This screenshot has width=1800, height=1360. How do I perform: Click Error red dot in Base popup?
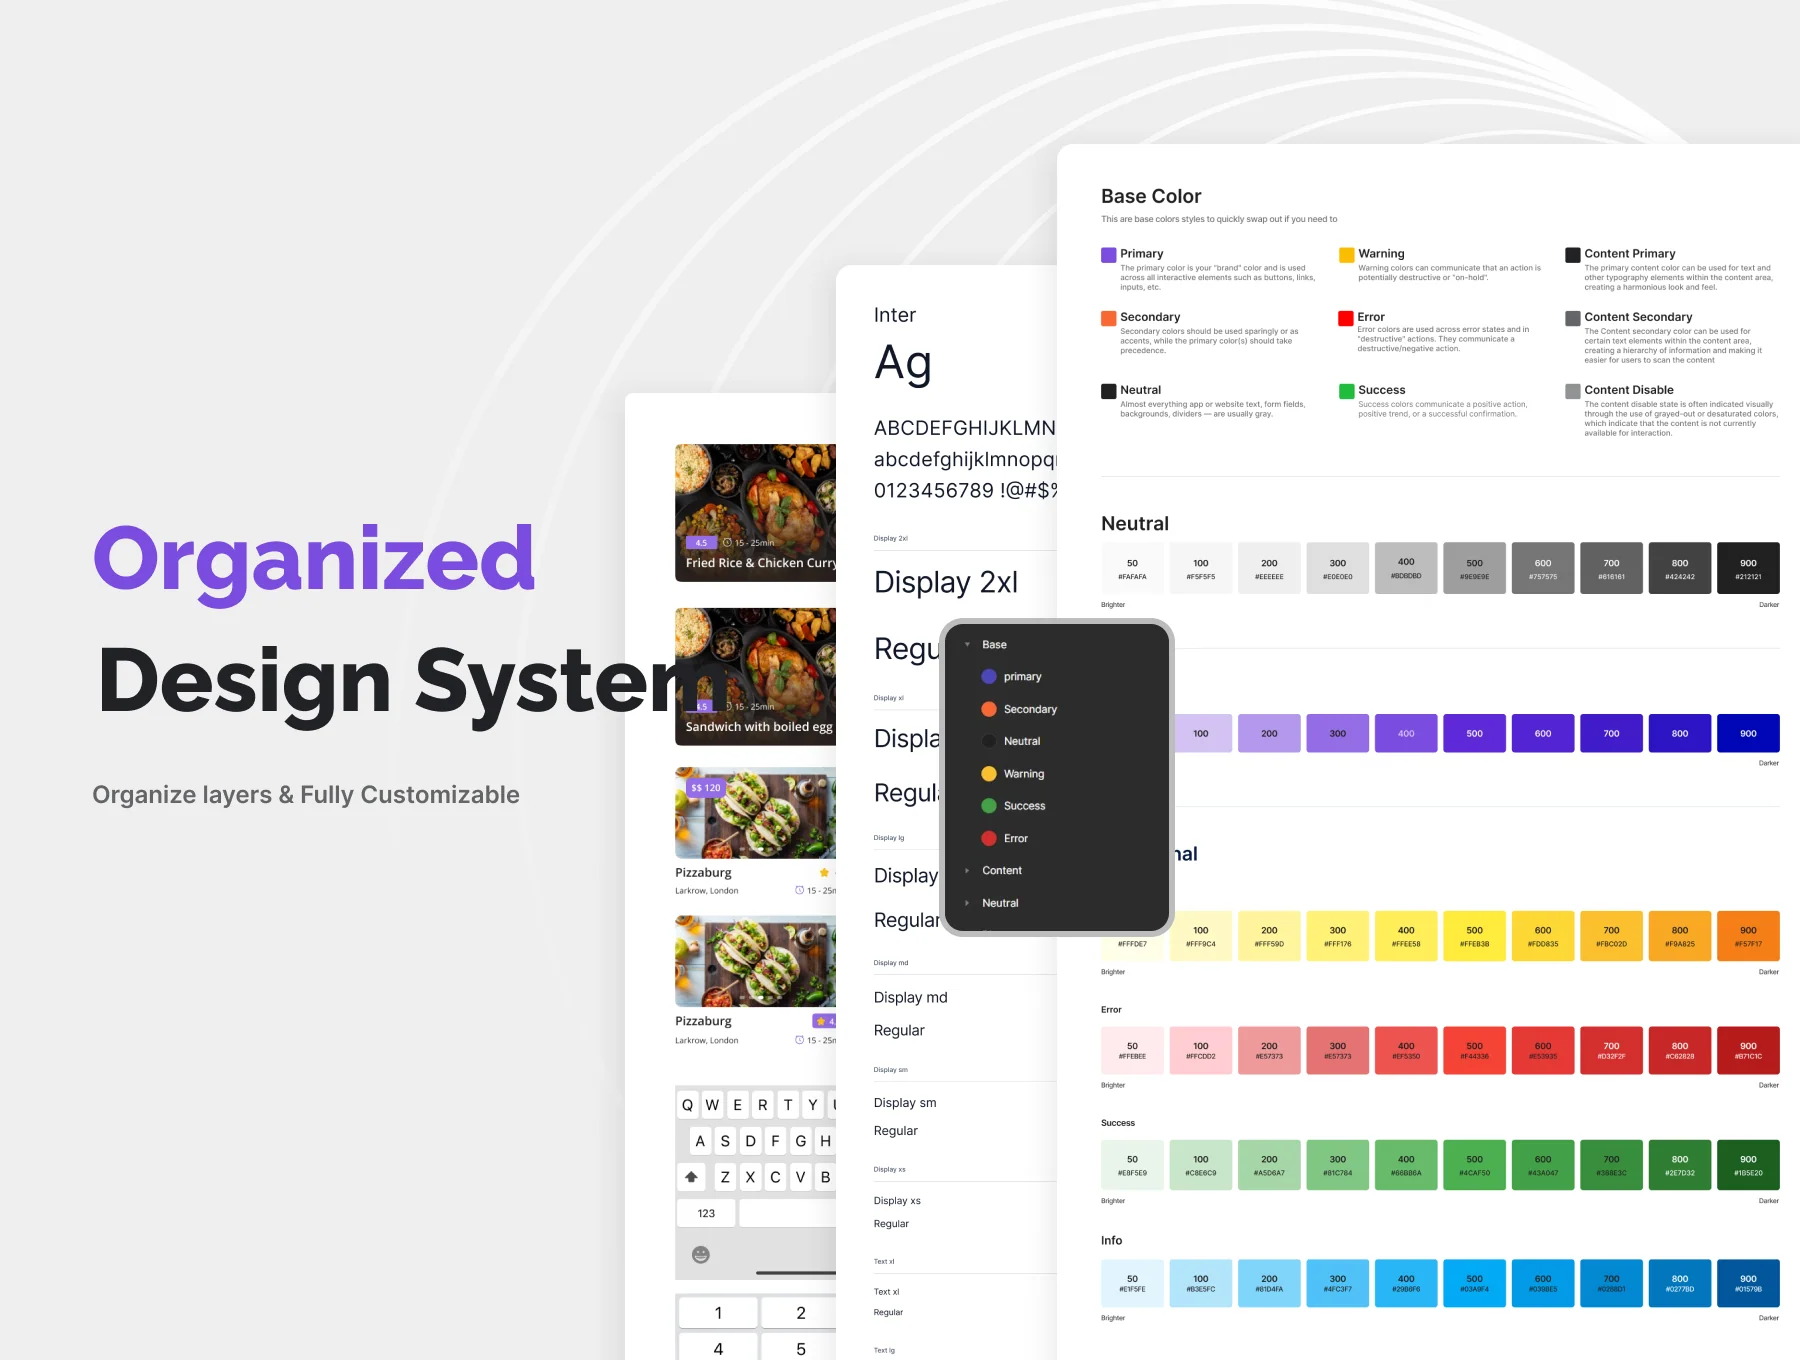coord(989,838)
